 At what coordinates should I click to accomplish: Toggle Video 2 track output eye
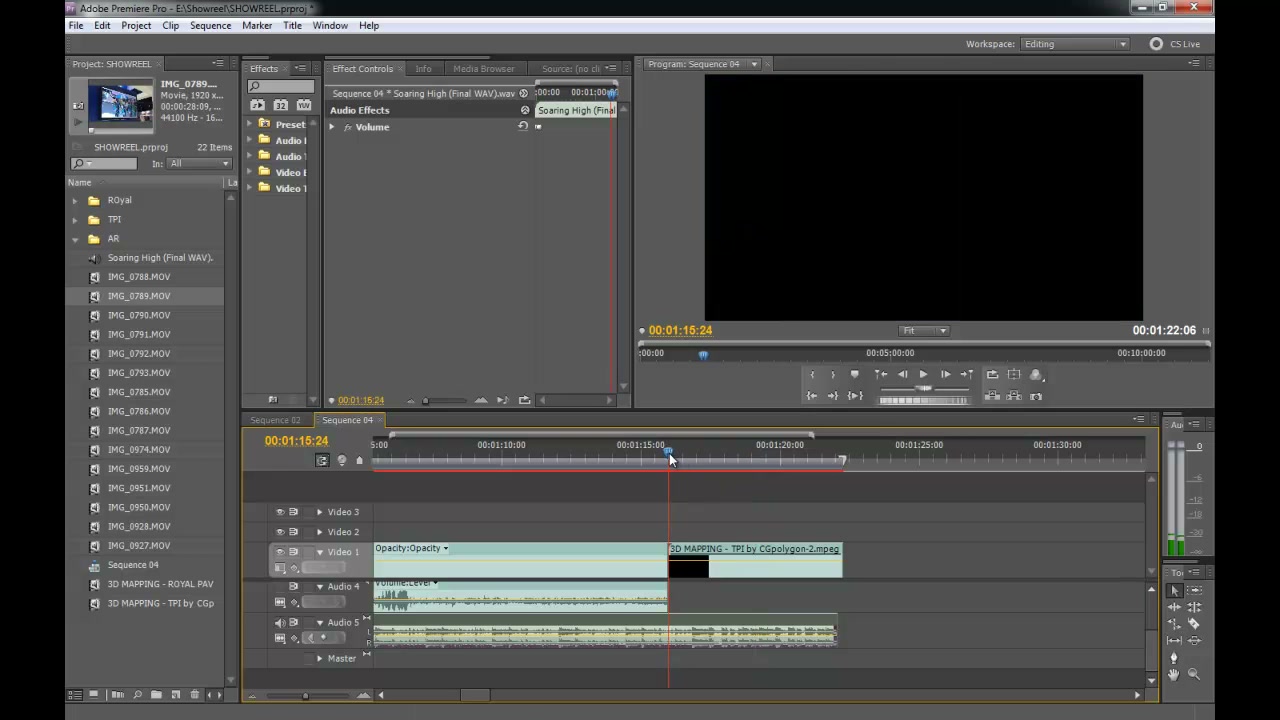(x=280, y=532)
